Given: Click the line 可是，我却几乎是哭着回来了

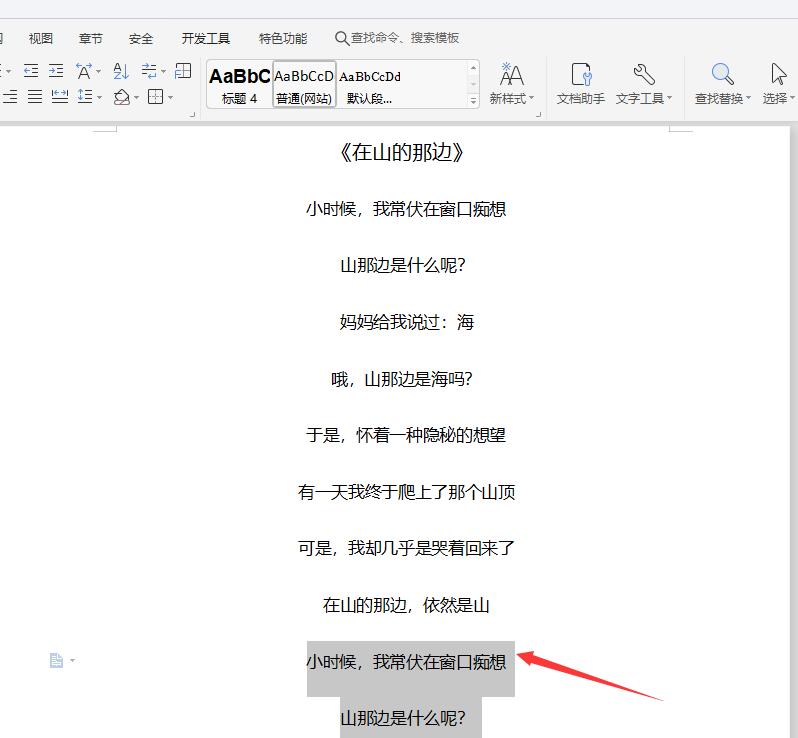Looking at the screenshot, I should click(x=407, y=548).
